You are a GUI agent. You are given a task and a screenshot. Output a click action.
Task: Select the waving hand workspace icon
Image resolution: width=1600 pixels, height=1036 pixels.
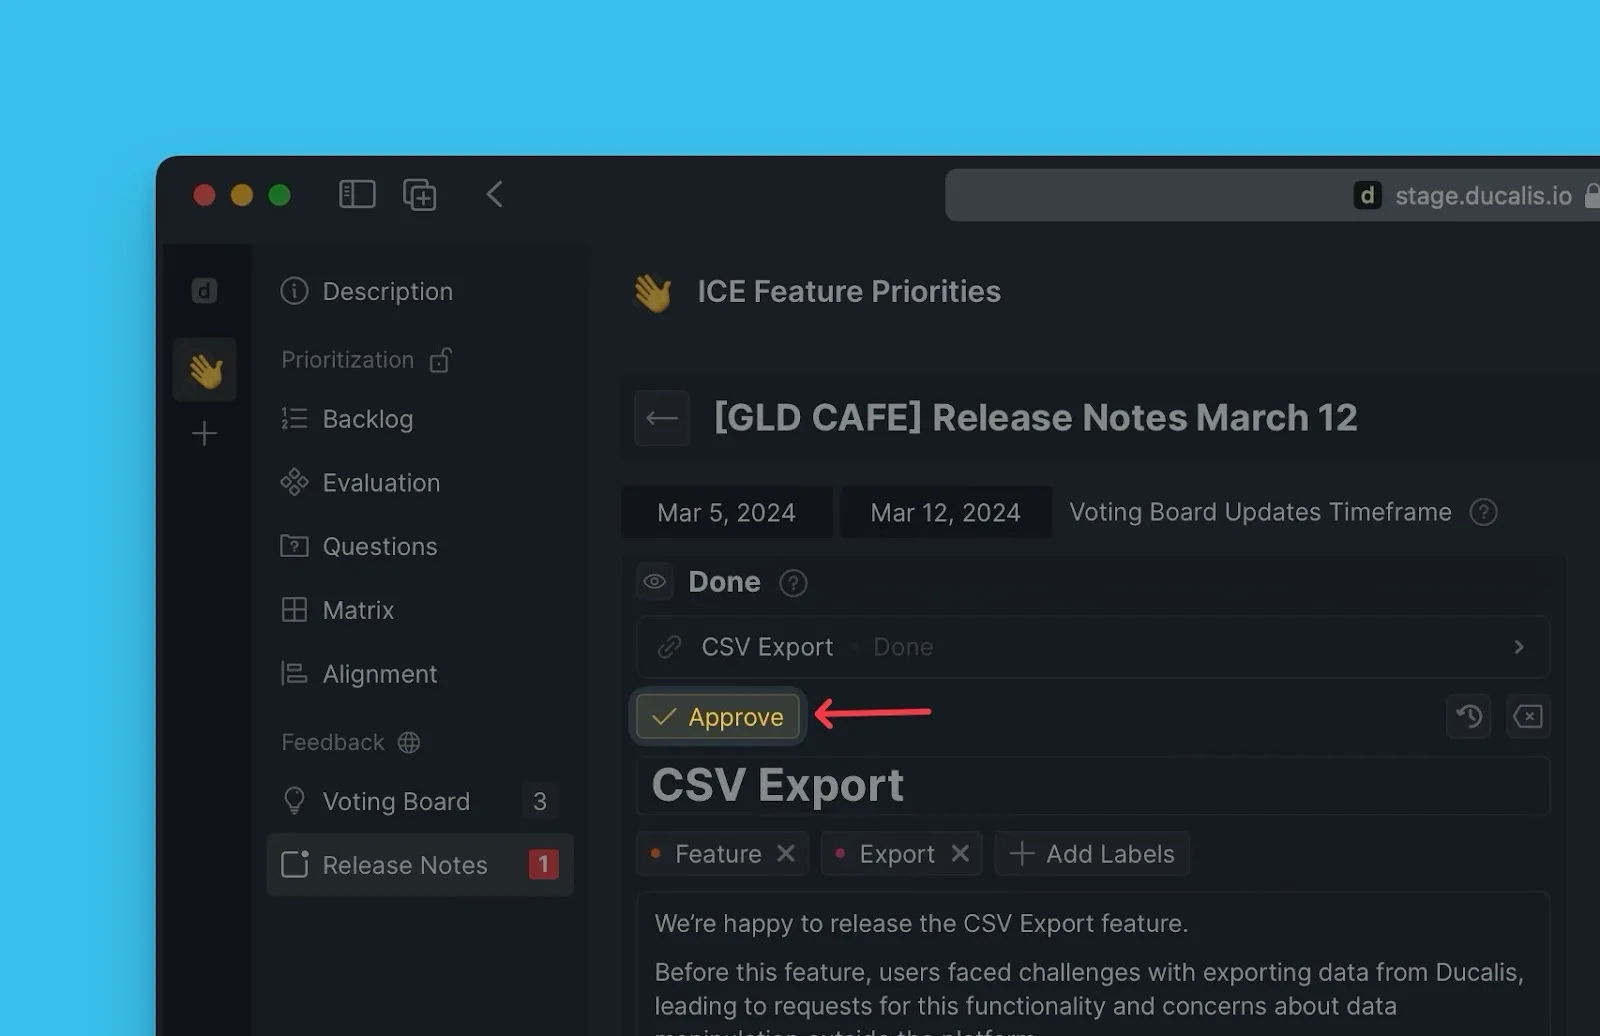(205, 370)
